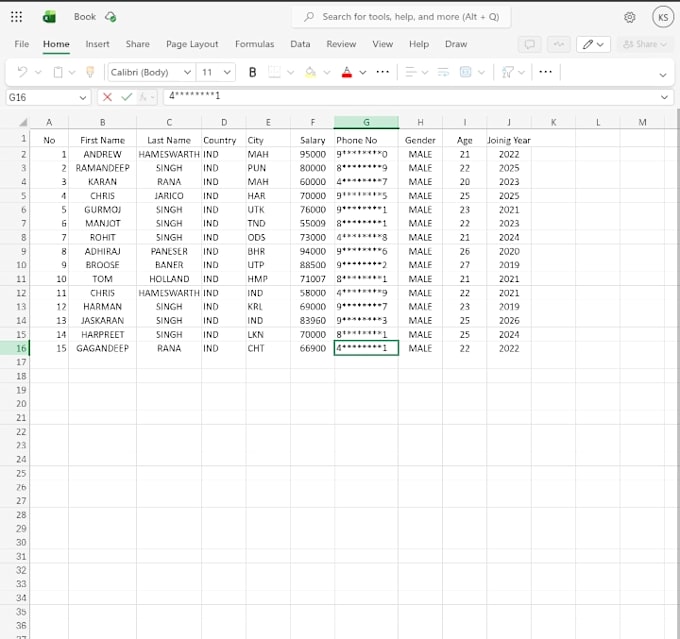Expand the Undo dropdown arrow

(x=38, y=72)
